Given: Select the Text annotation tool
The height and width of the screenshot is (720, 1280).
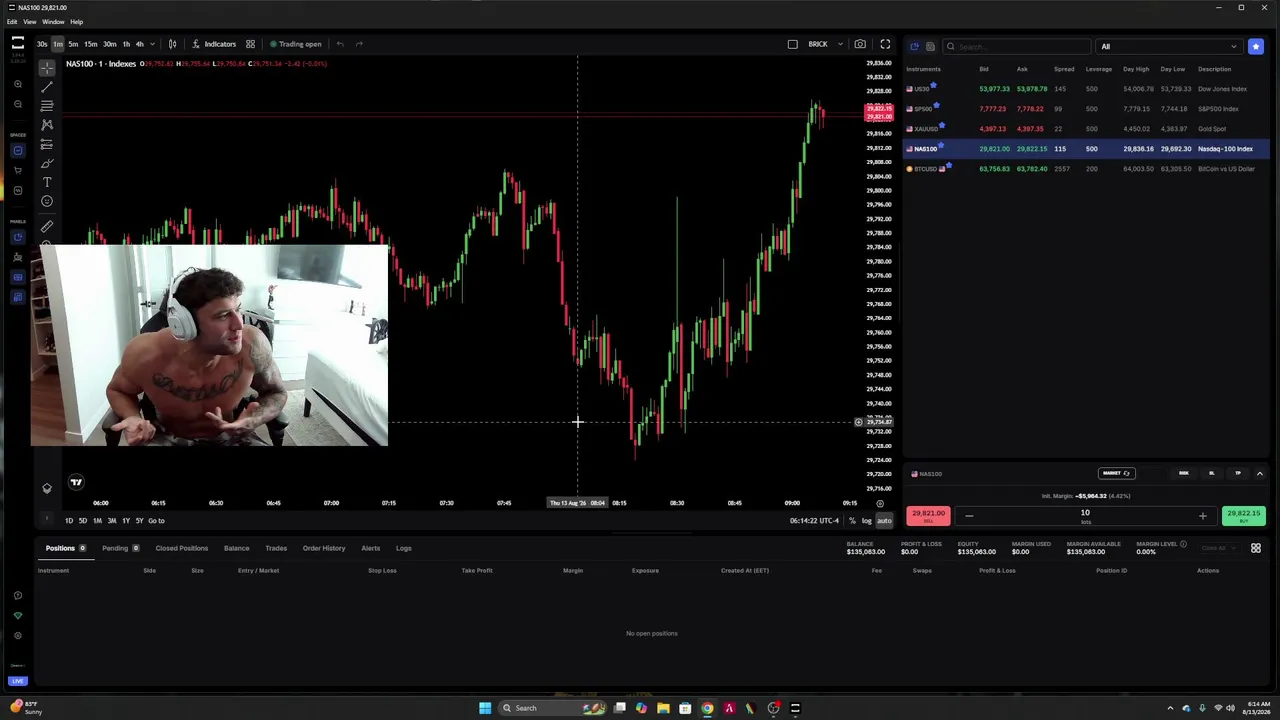Looking at the screenshot, I should (x=47, y=182).
